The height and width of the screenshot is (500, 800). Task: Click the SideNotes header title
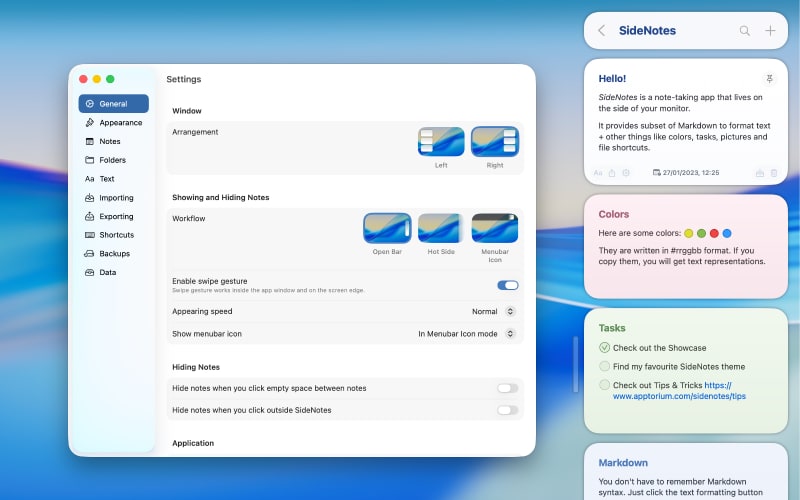click(647, 31)
